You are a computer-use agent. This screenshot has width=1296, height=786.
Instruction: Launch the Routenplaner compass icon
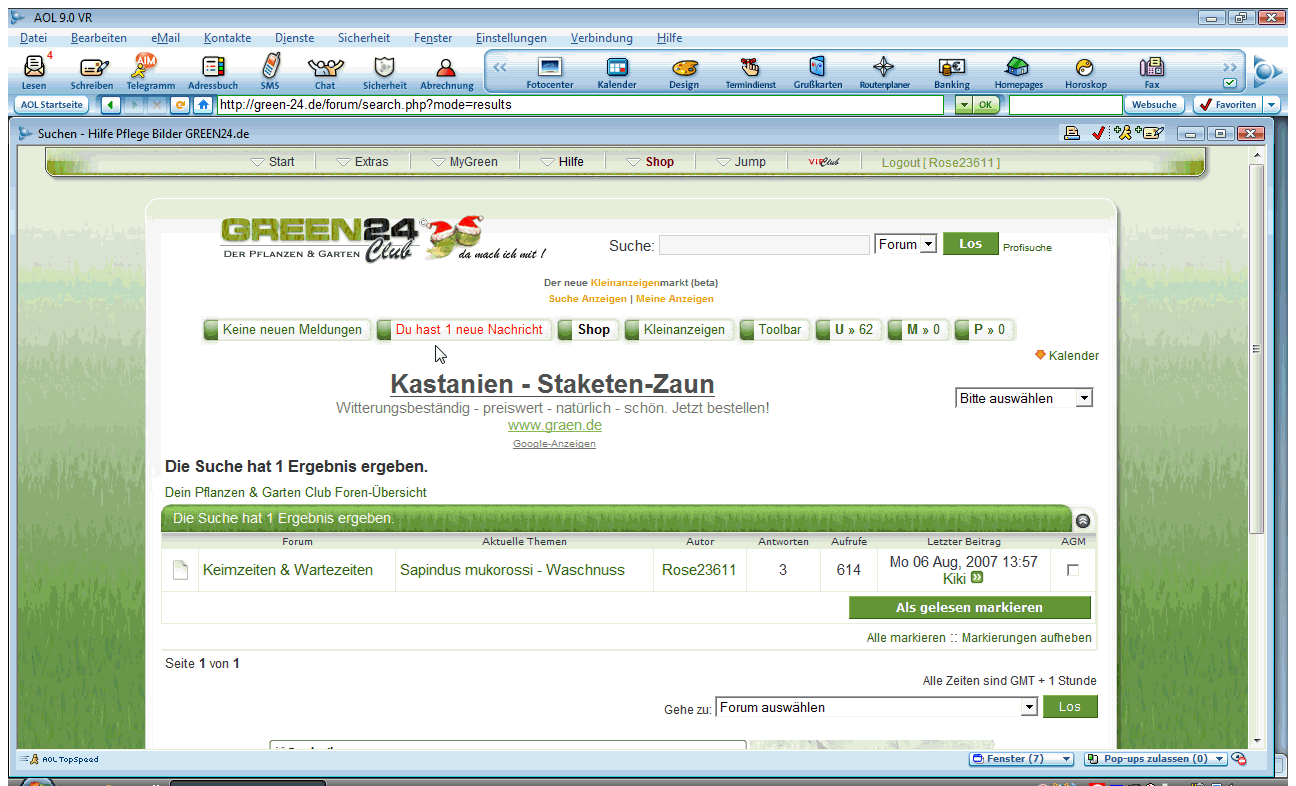point(884,68)
